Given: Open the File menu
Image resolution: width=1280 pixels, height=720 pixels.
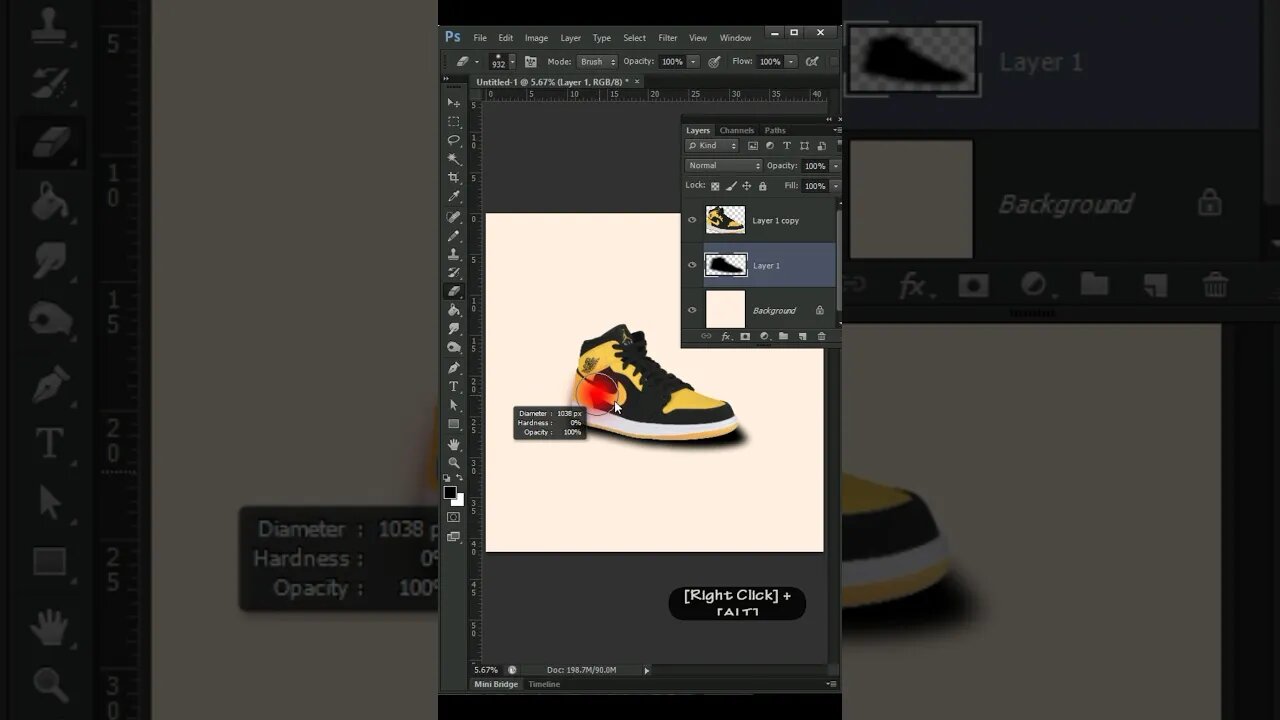Looking at the screenshot, I should (x=480, y=38).
